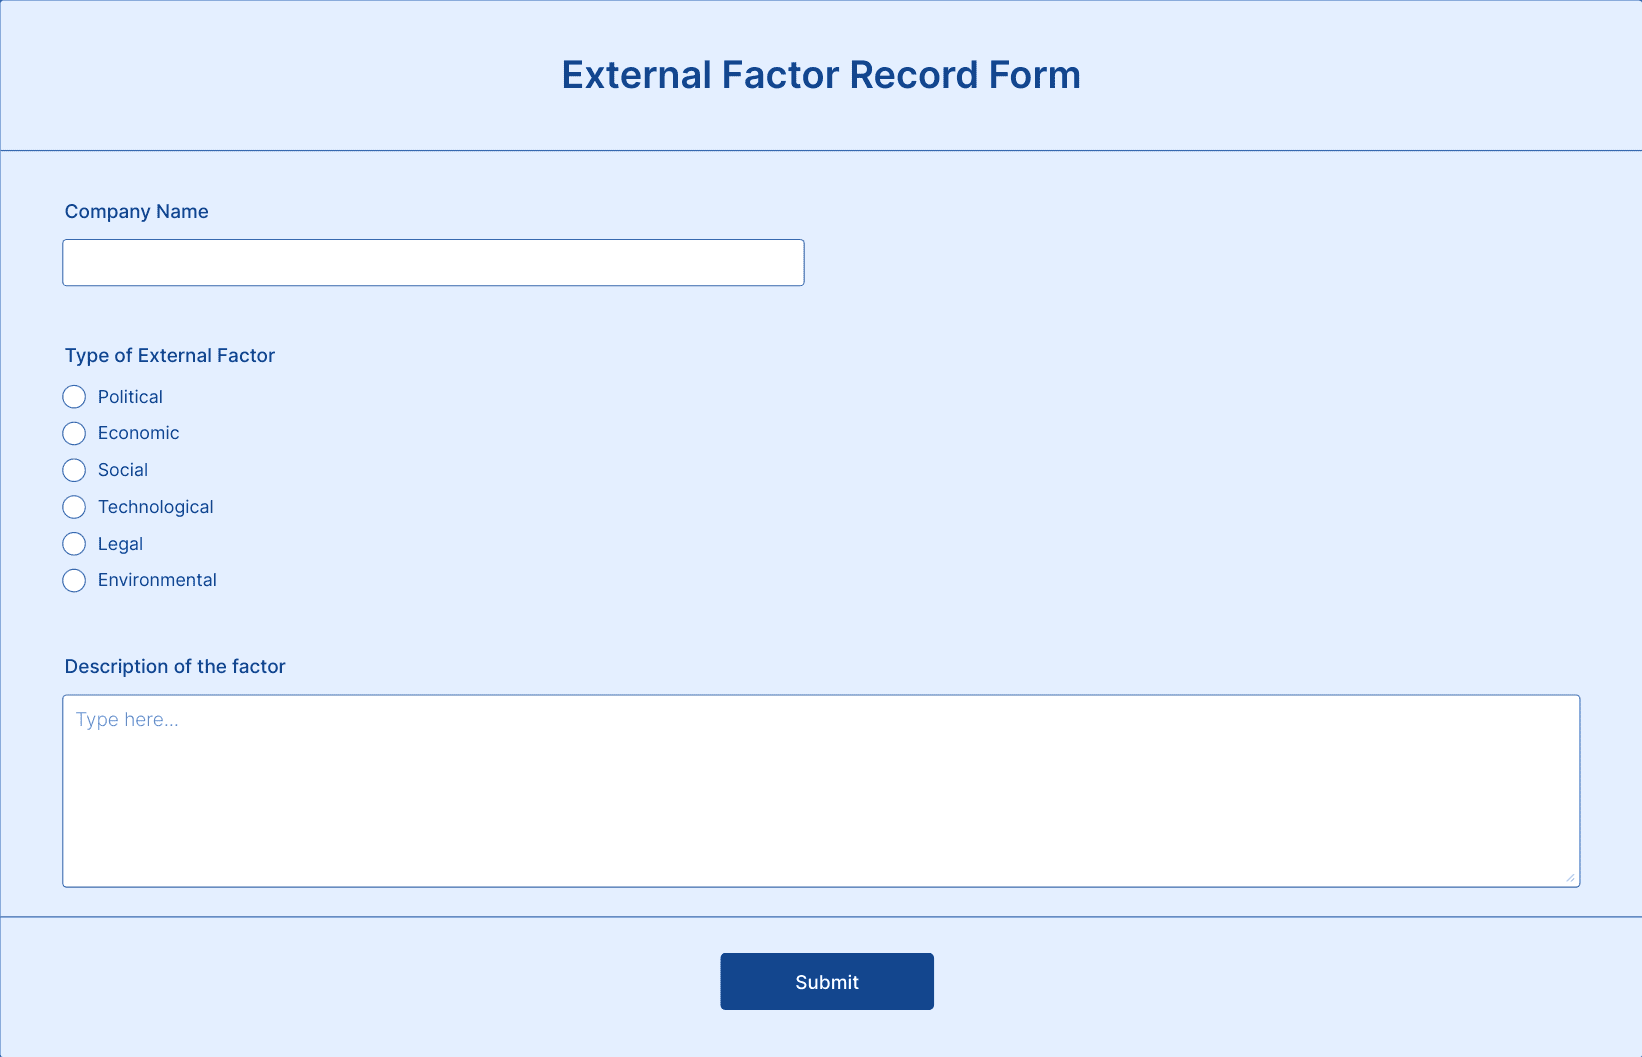Screen dimensions: 1642x1057
Task: Click the Type of External Factor label
Action: point(170,355)
